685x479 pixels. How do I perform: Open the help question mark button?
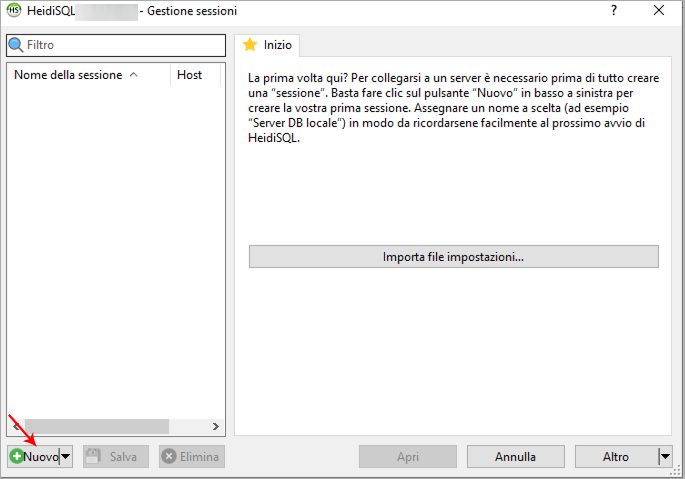(x=613, y=12)
